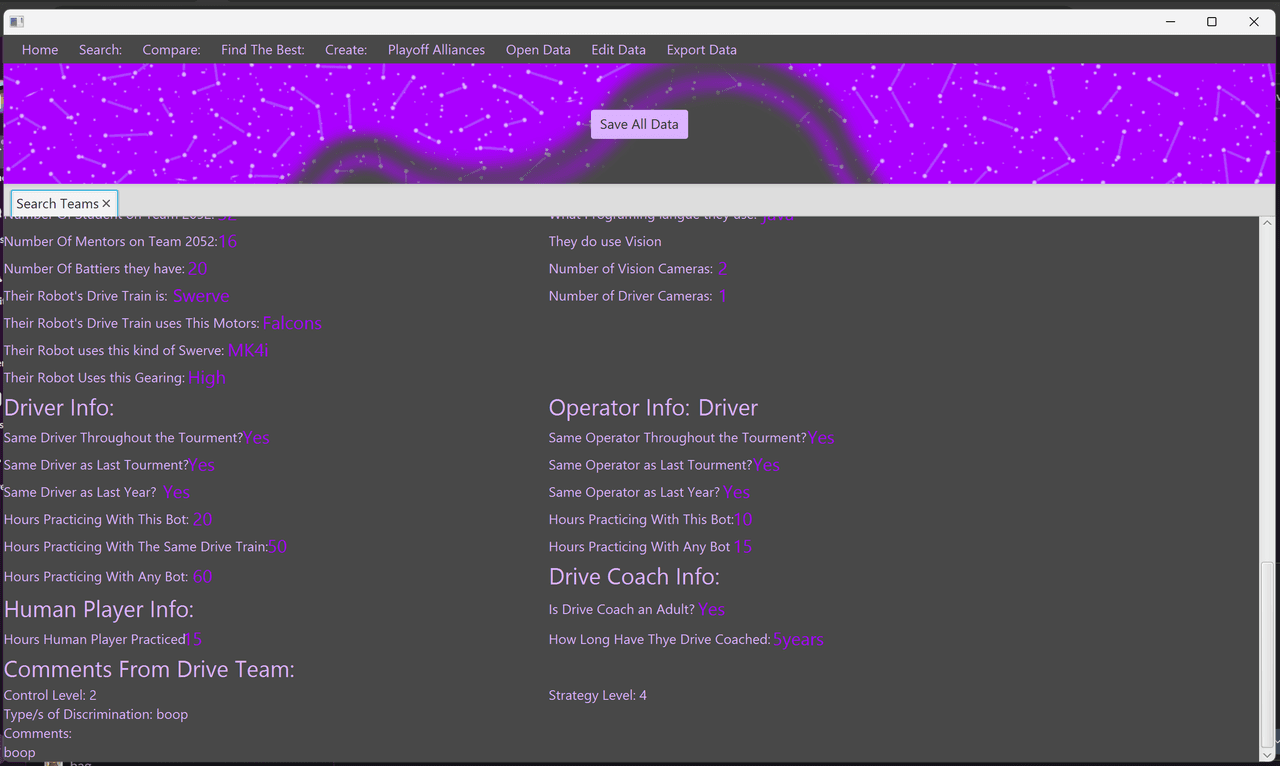Image resolution: width=1280 pixels, height=766 pixels.
Task: Click the empty scrollbar track above the thumb
Action: pos(1268,400)
